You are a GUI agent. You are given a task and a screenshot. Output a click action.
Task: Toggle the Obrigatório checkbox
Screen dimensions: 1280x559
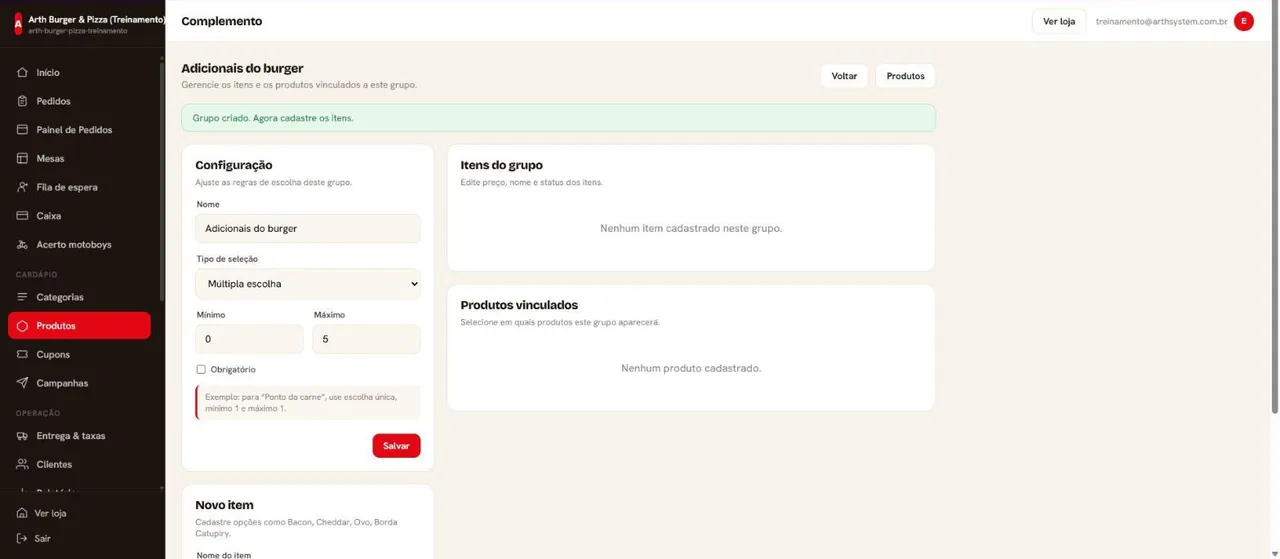point(201,369)
